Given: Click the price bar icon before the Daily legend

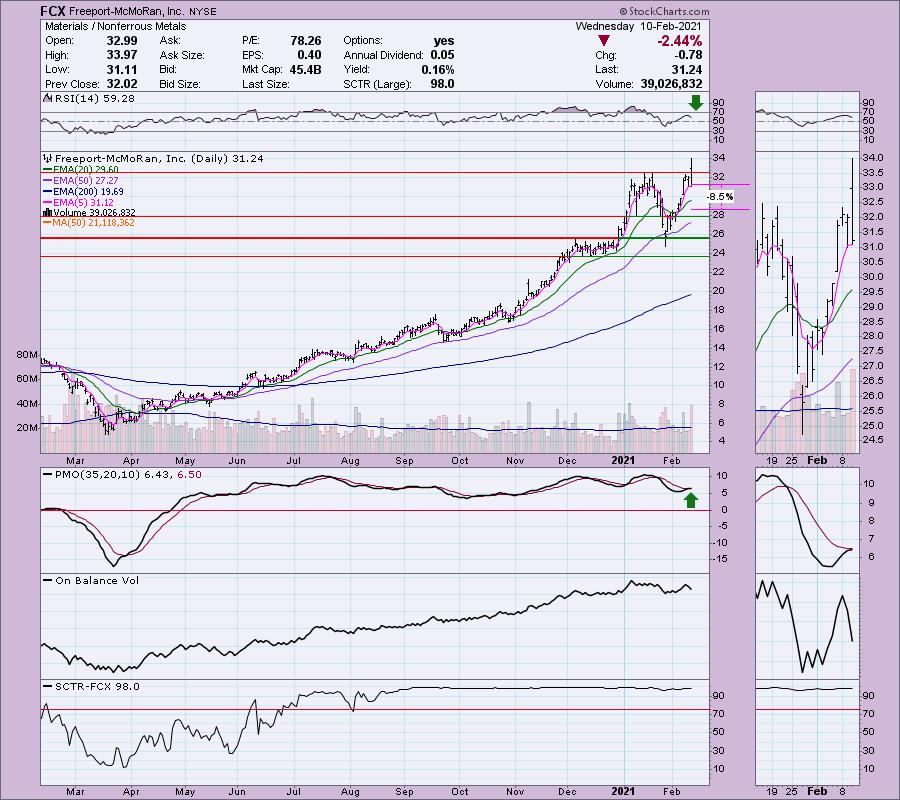Looking at the screenshot, I should (x=48, y=158).
